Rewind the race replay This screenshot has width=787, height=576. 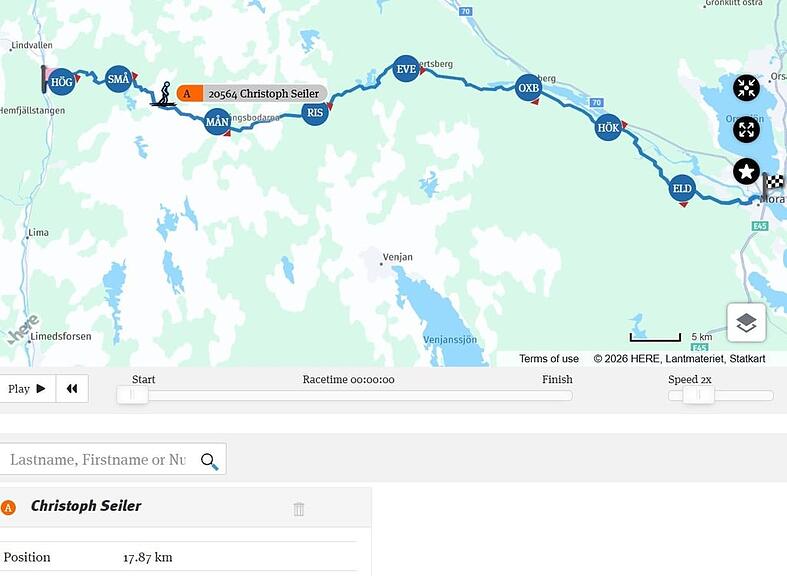point(72,388)
